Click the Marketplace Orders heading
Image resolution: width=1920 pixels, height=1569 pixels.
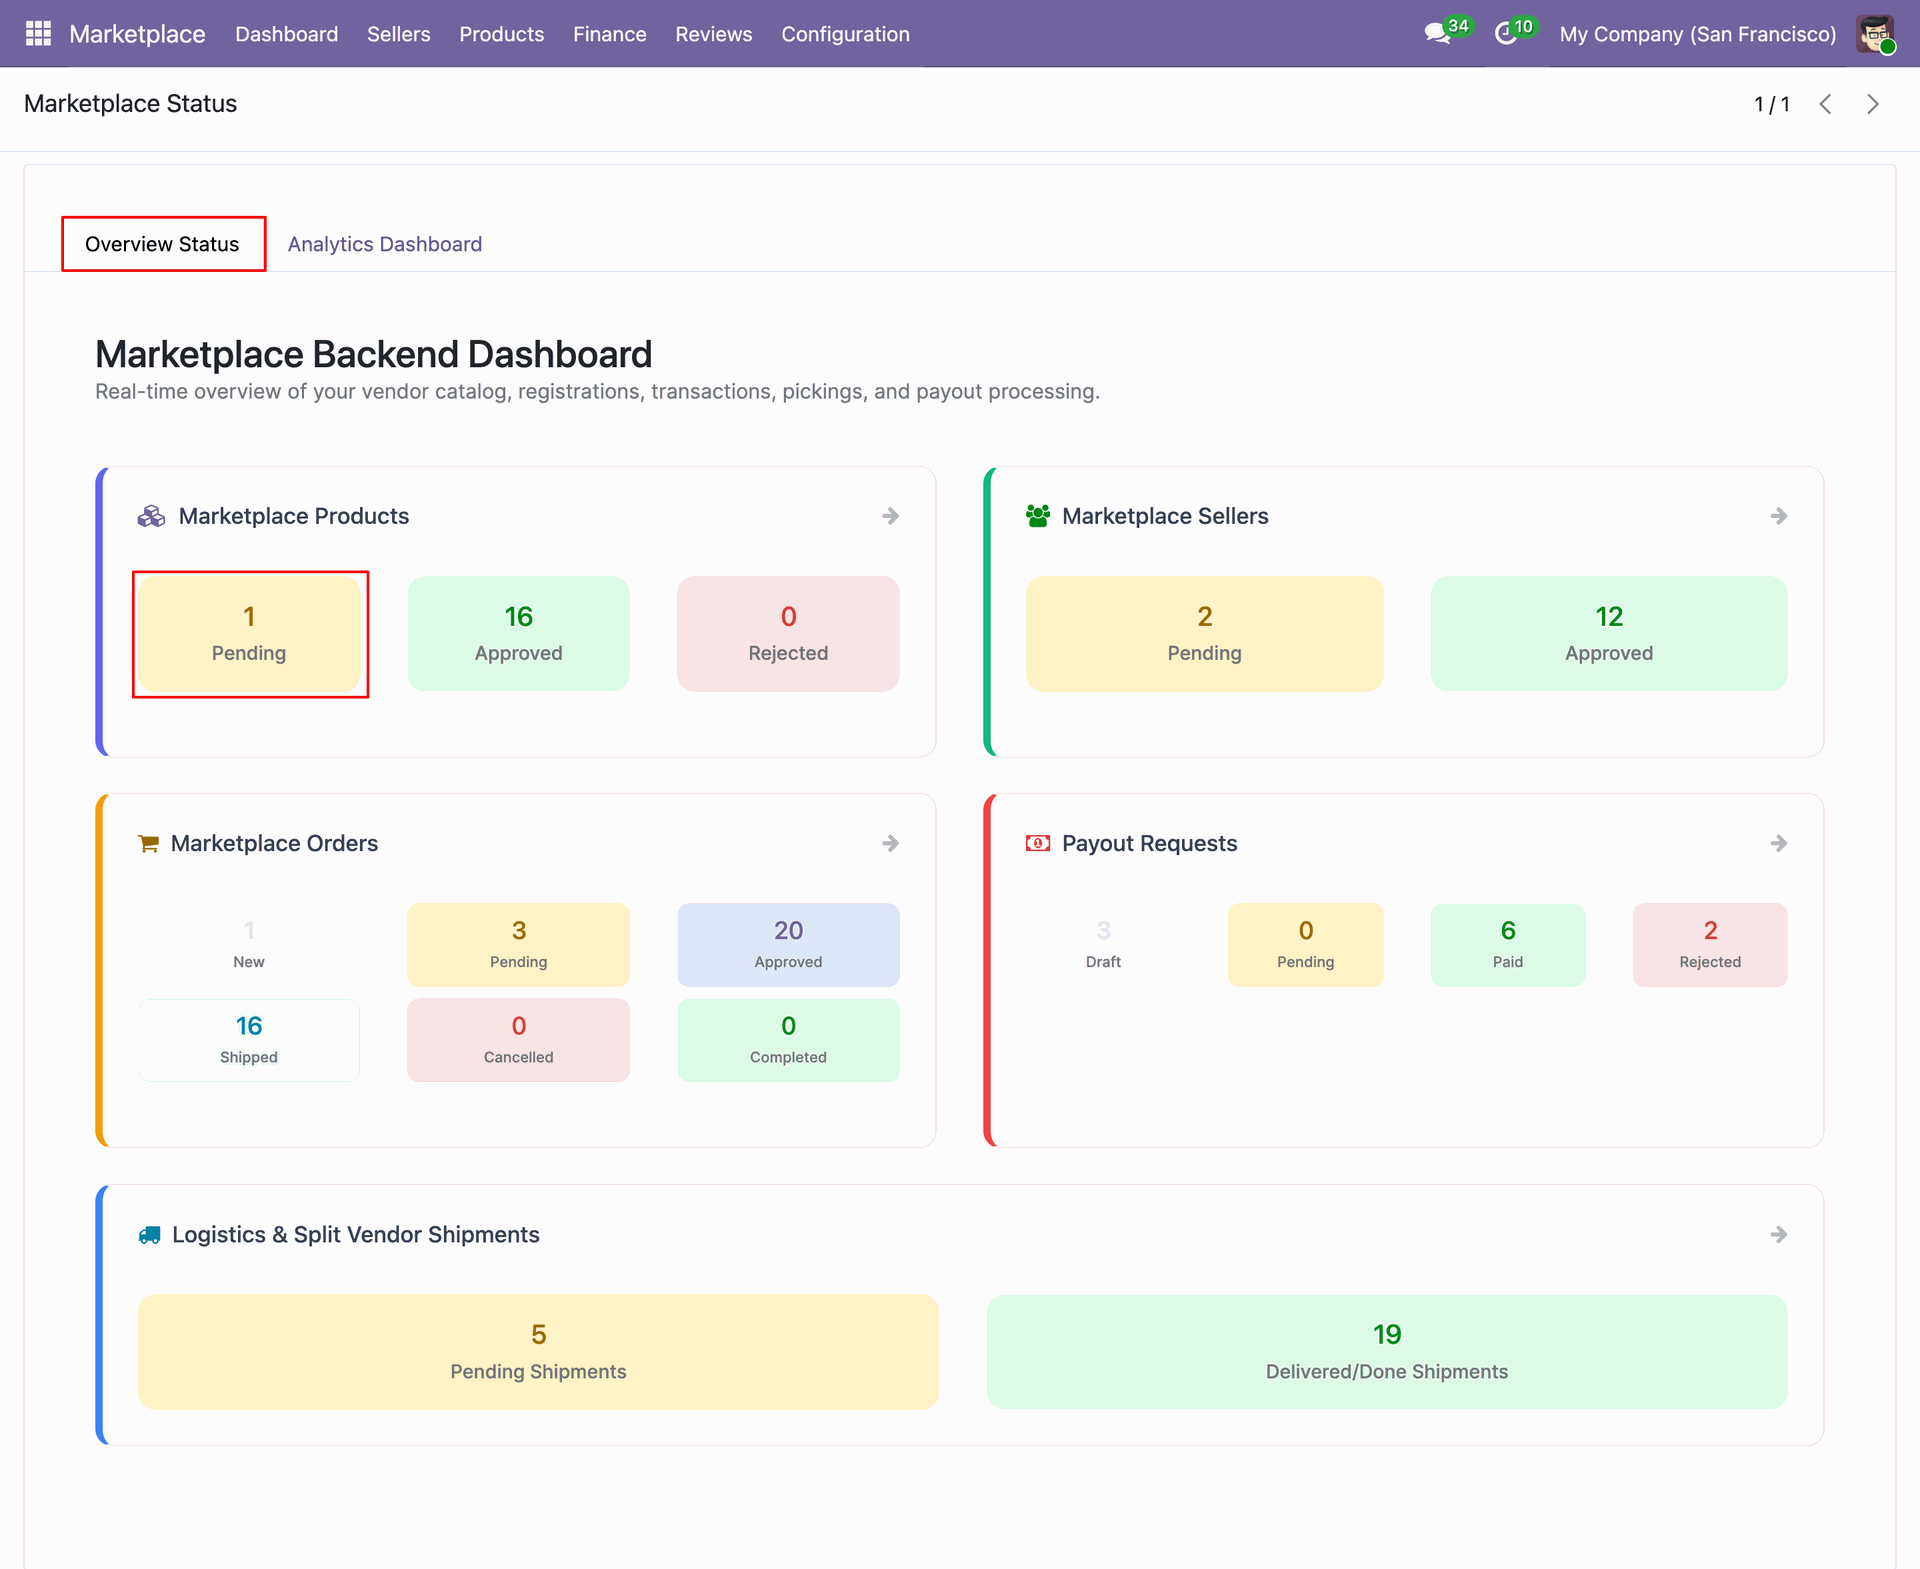274,843
